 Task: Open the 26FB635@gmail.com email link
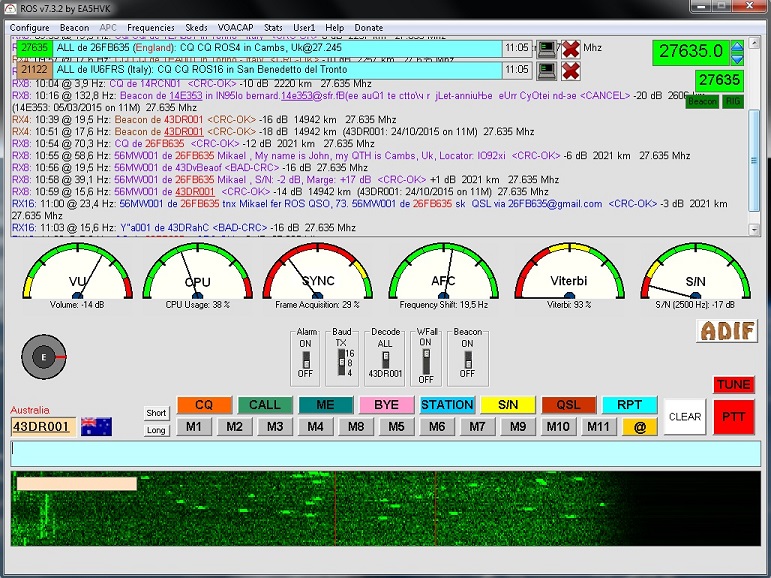[x=555, y=204]
